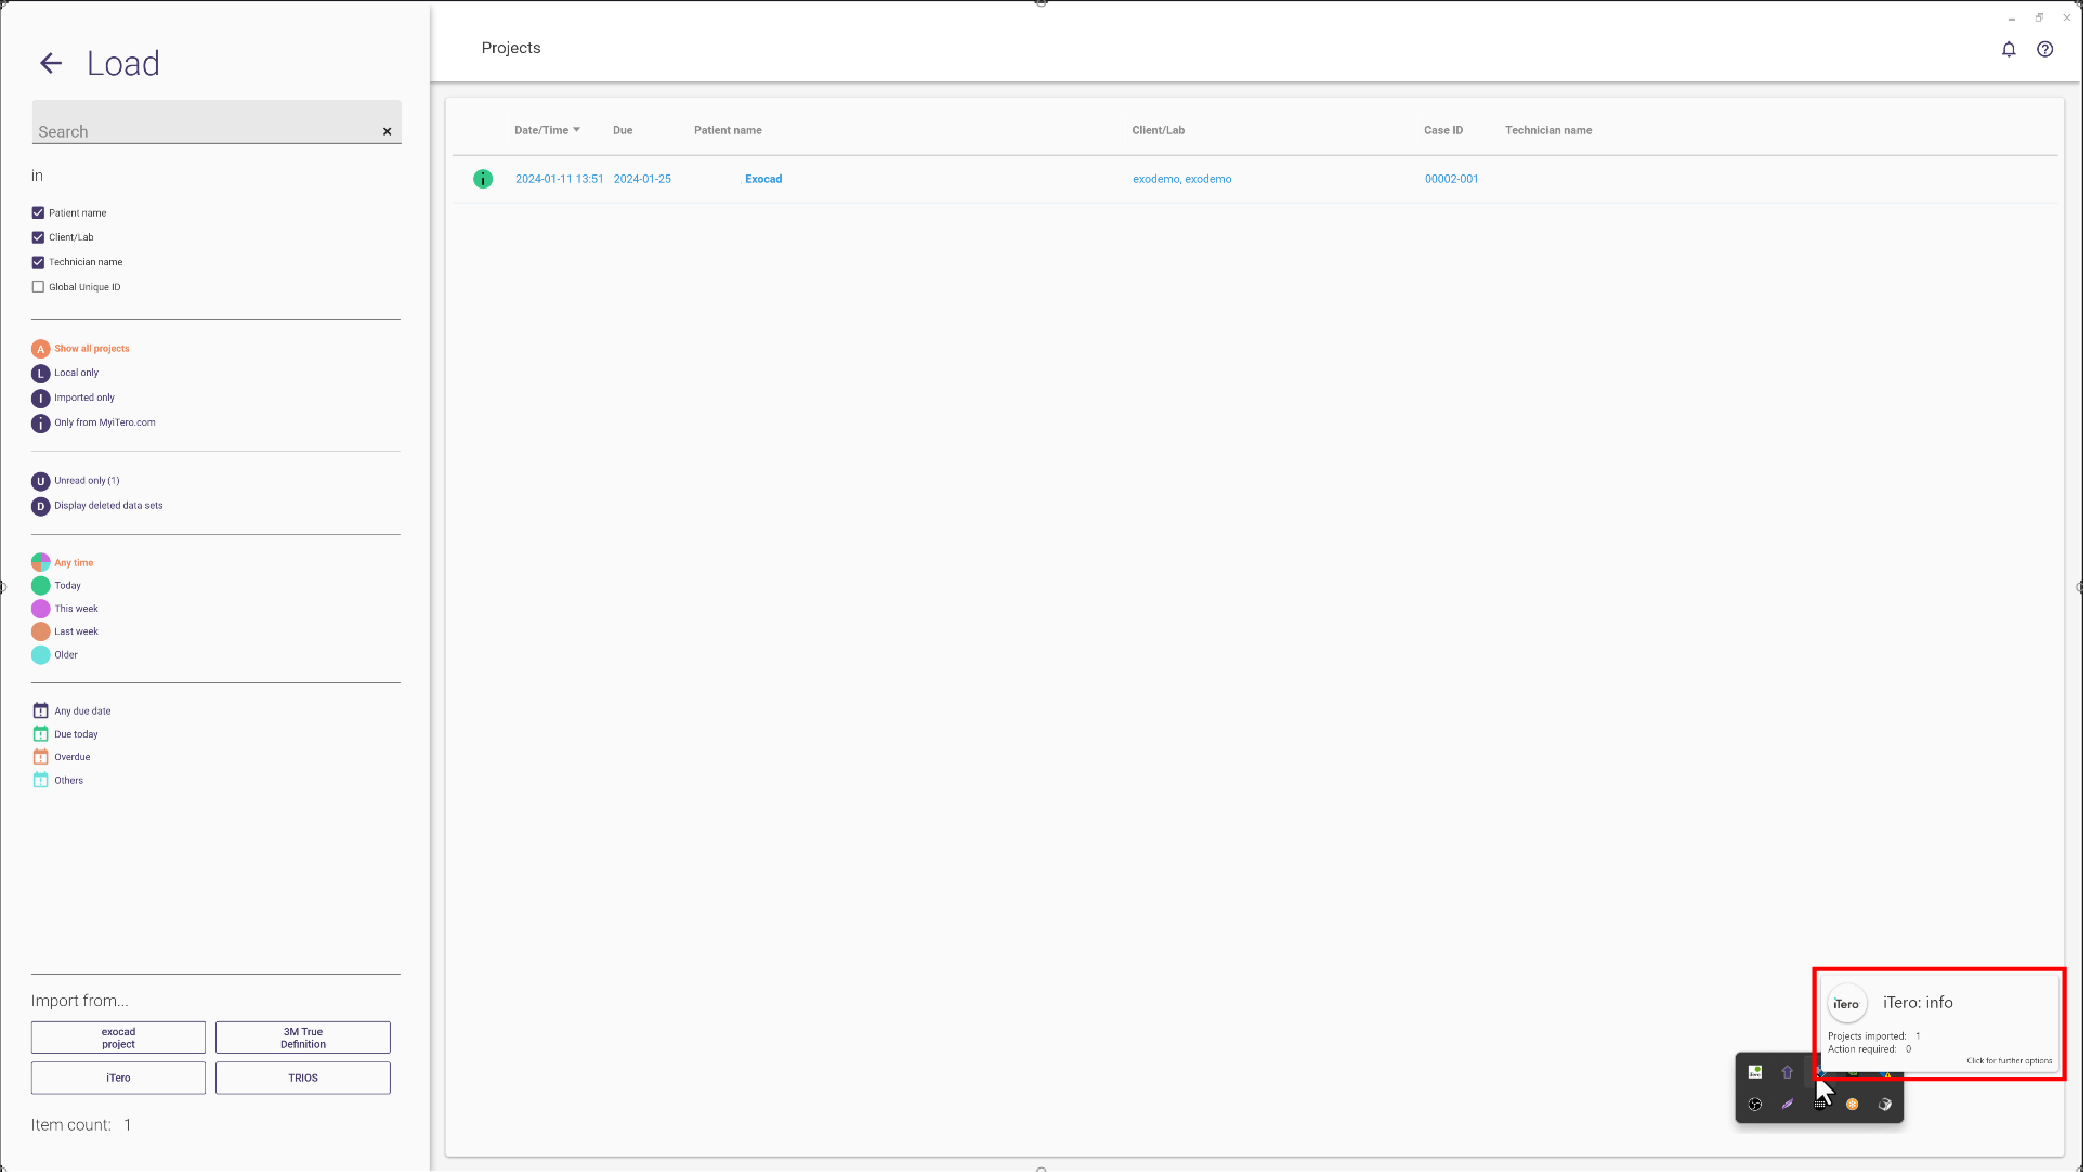Image resolution: width=2084 pixels, height=1172 pixels.
Task: Open the Exocad patient project
Action: coord(763,179)
